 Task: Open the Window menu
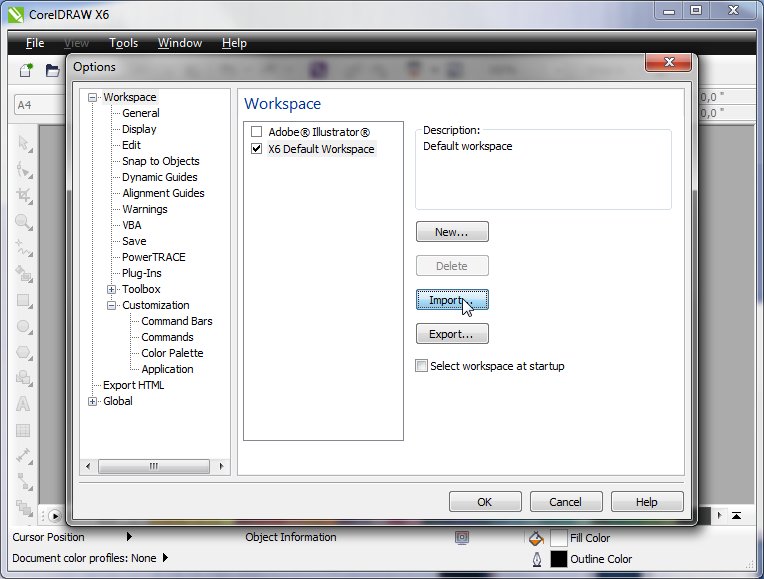[x=180, y=43]
